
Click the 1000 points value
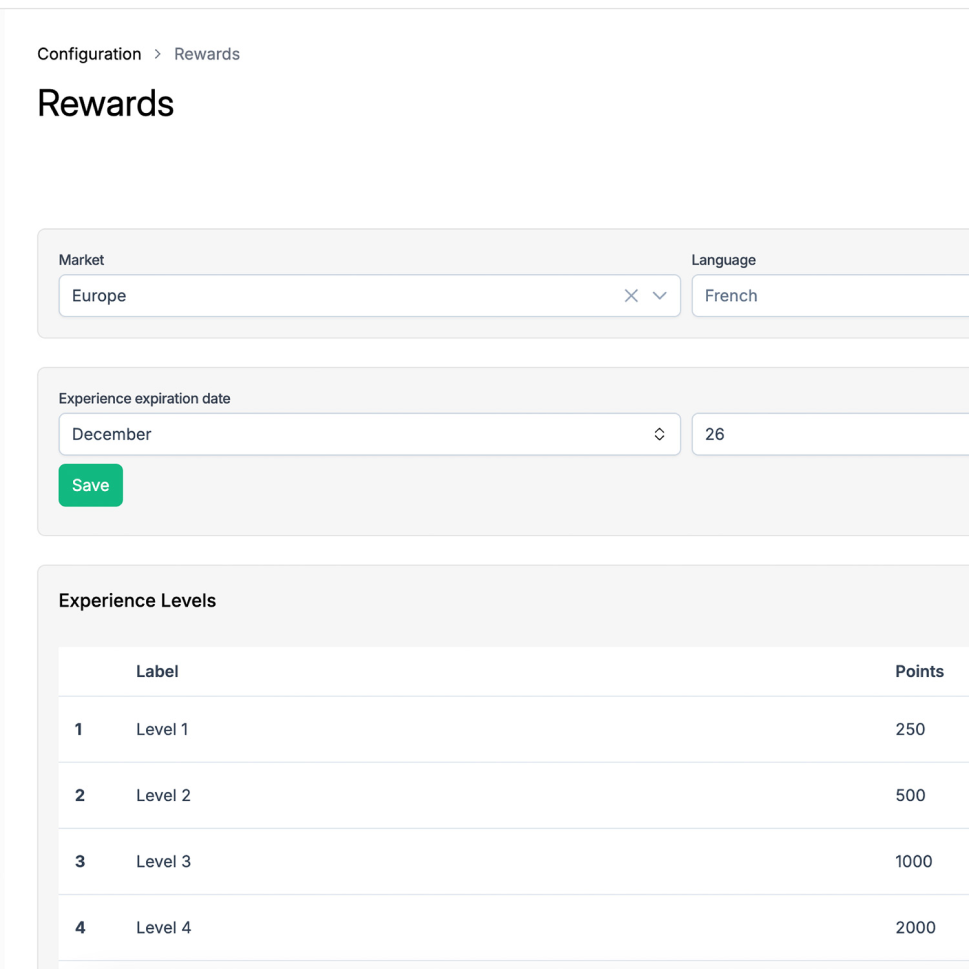(x=913, y=861)
